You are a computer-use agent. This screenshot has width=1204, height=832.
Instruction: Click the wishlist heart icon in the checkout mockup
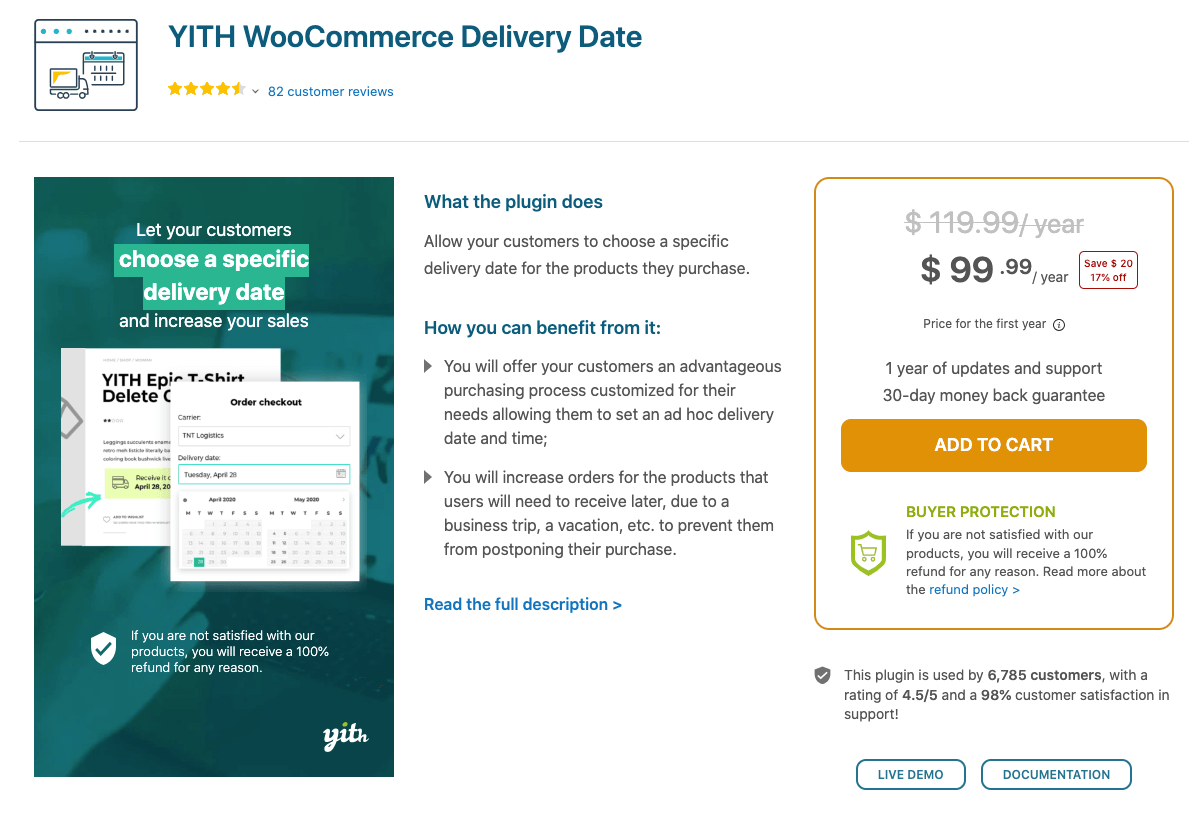[x=106, y=518]
